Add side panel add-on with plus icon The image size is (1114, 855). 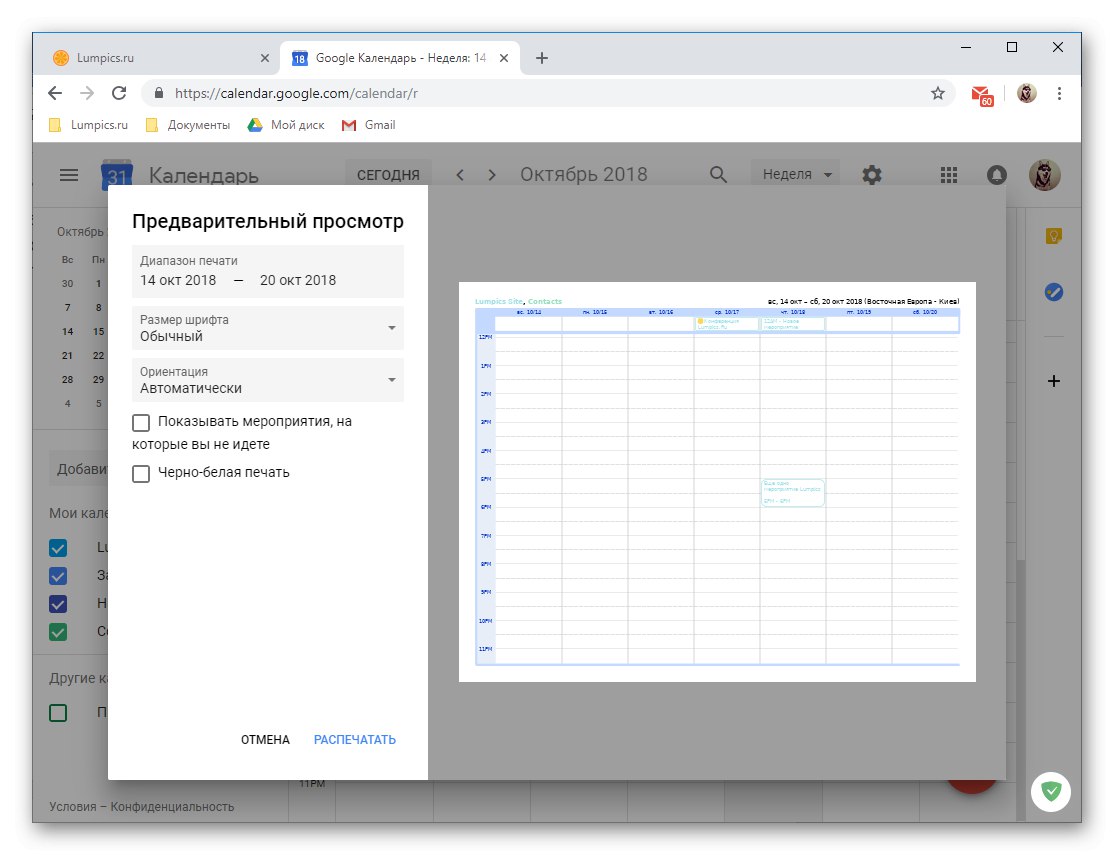pyautogui.click(x=1054, y=382)
